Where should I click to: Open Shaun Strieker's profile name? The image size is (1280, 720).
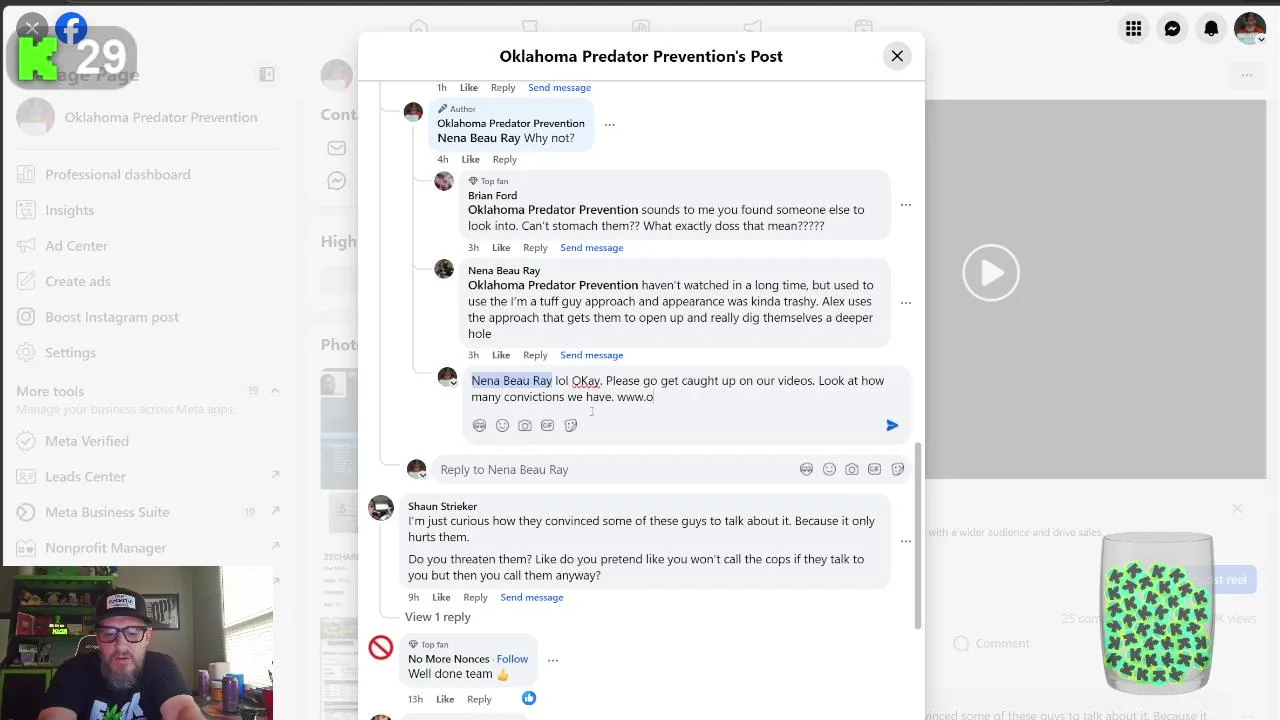pyautogui.click(x=442, y=506)
